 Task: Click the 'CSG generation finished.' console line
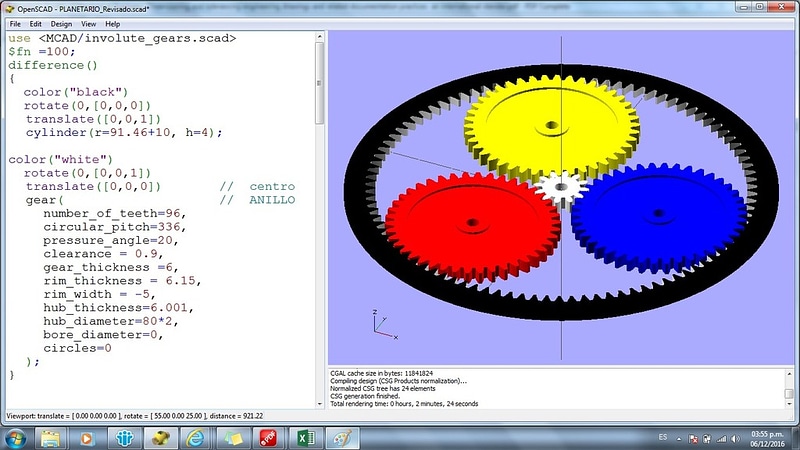tap(365, 396)
